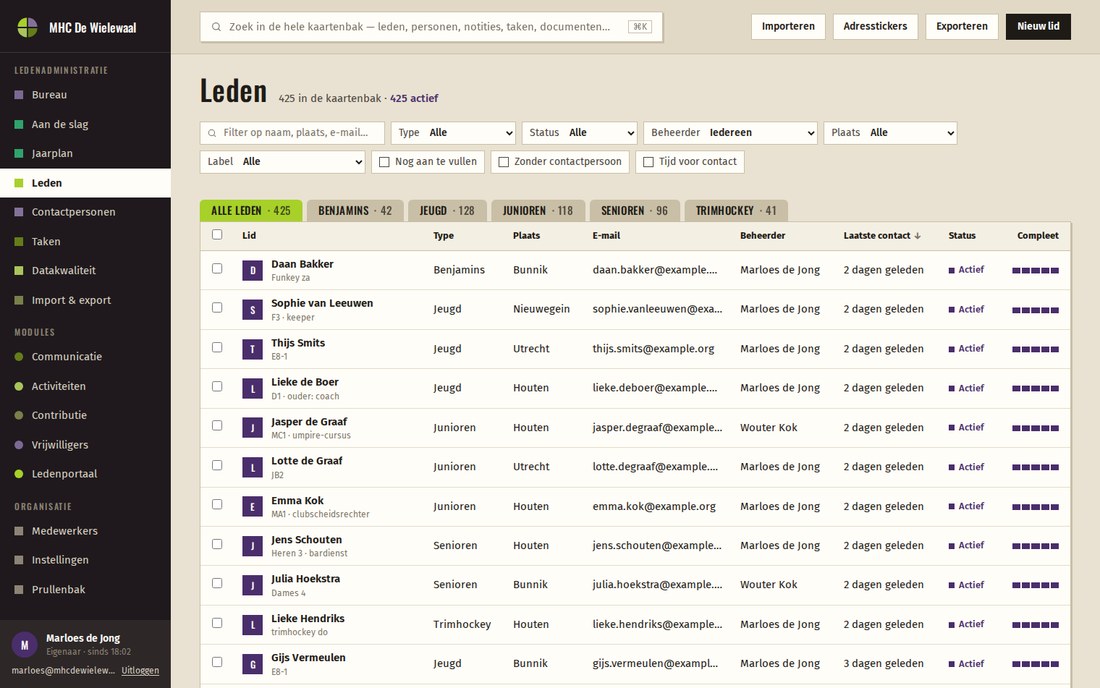Image resolution: width=1100 pixels, height=688 pixels.
Task: Click the Nieuw lid button
Action: pyautogui.click(x=1038, y=27)
